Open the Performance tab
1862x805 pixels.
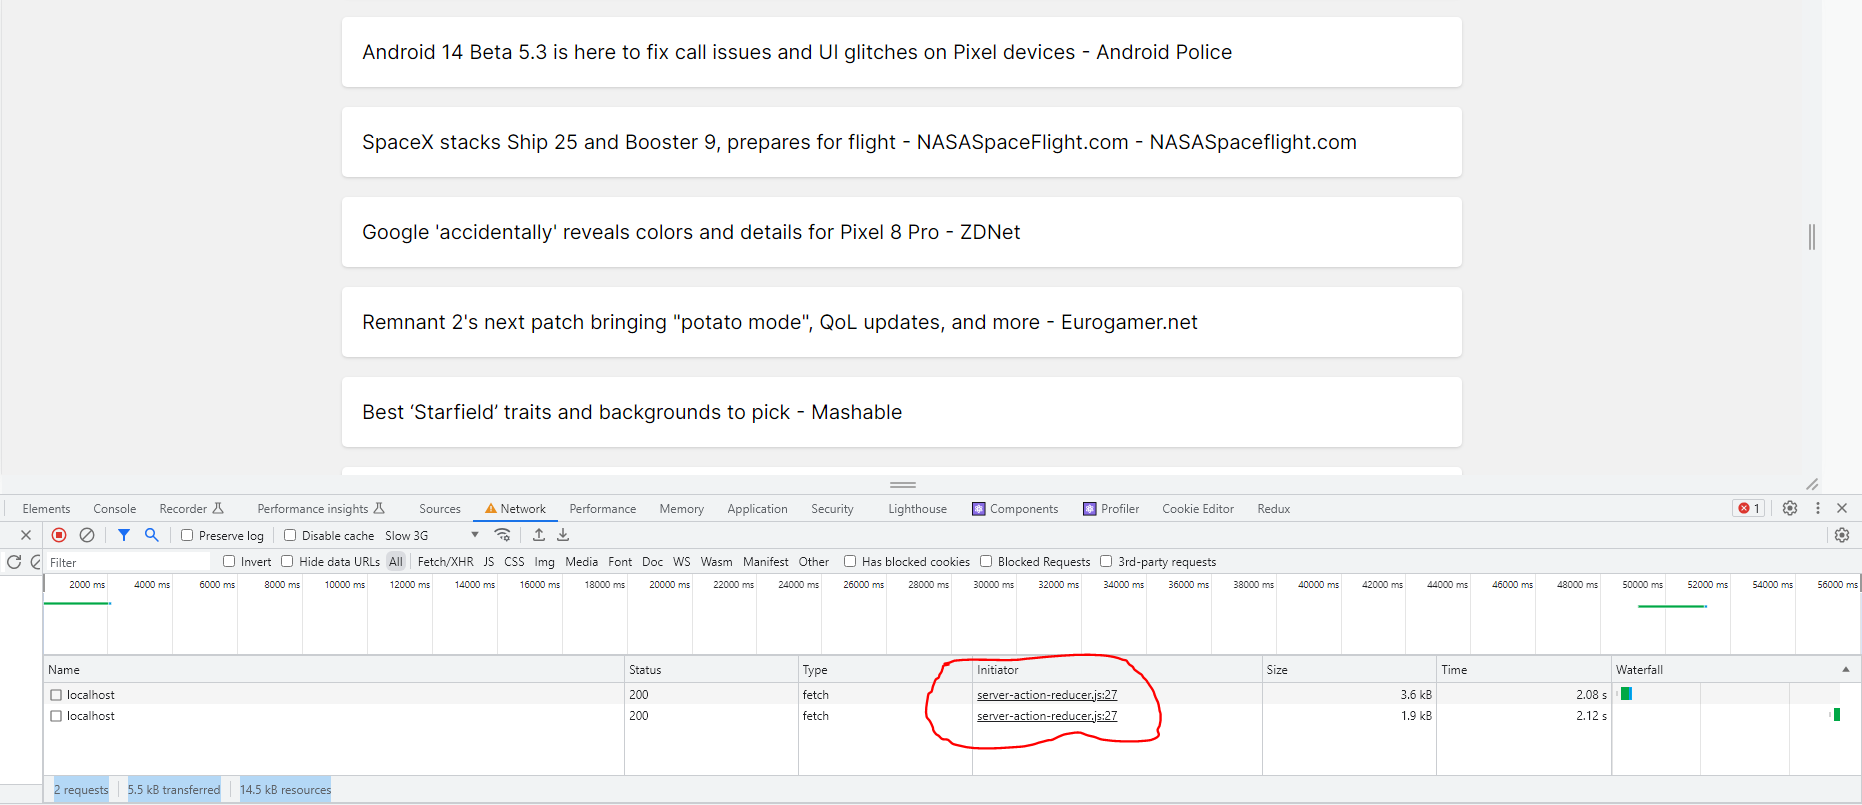pos(602,509)
